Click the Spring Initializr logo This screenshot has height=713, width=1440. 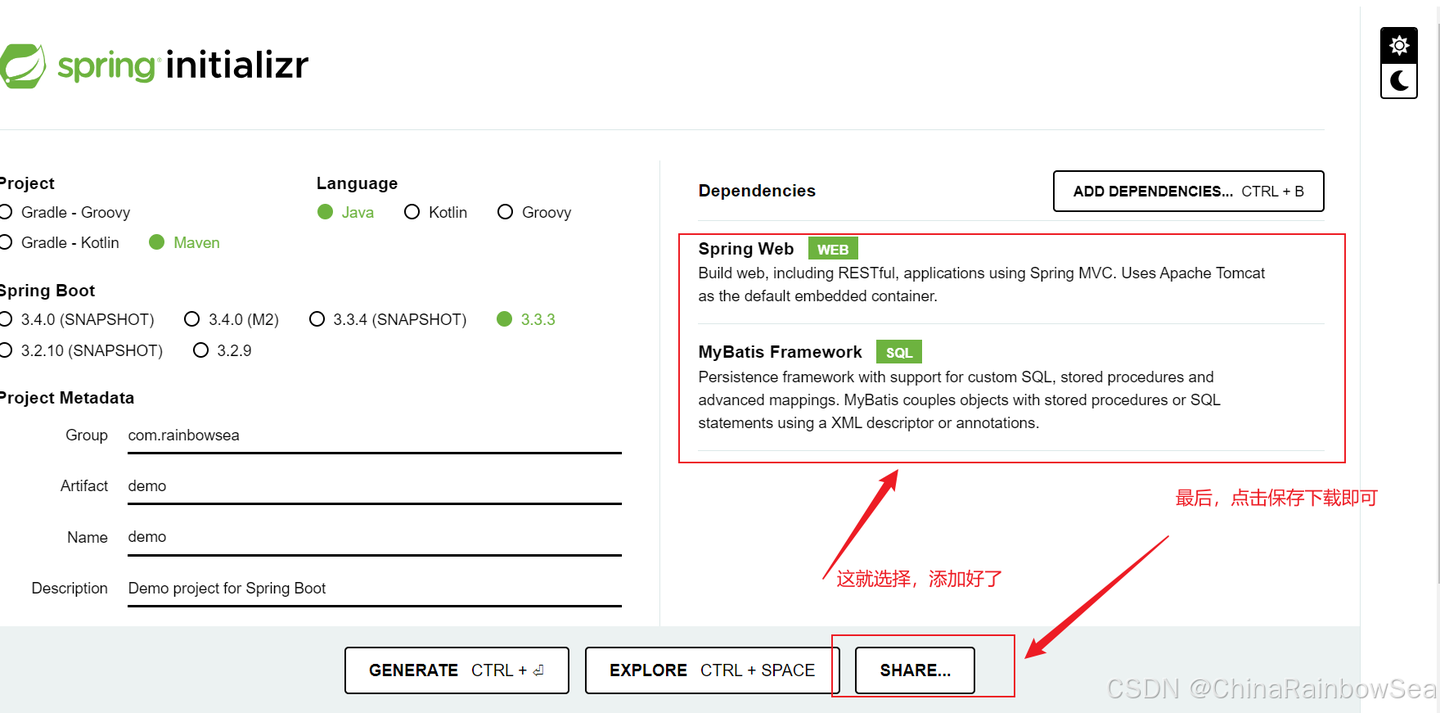156,62
